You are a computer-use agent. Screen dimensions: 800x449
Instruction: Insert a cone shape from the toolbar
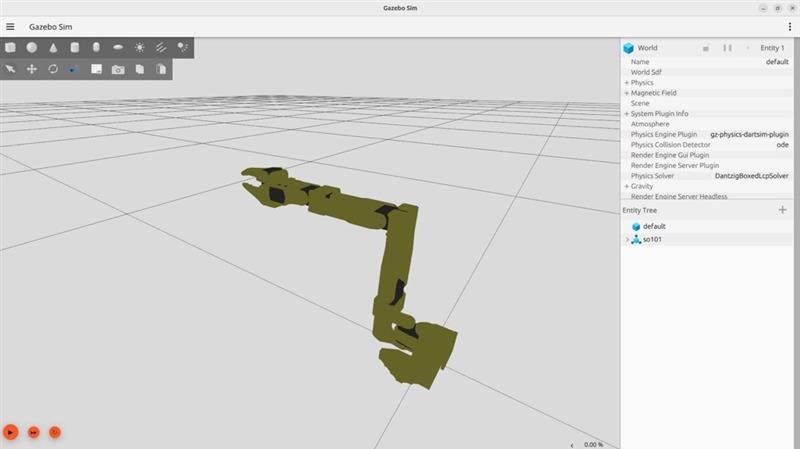53,47
